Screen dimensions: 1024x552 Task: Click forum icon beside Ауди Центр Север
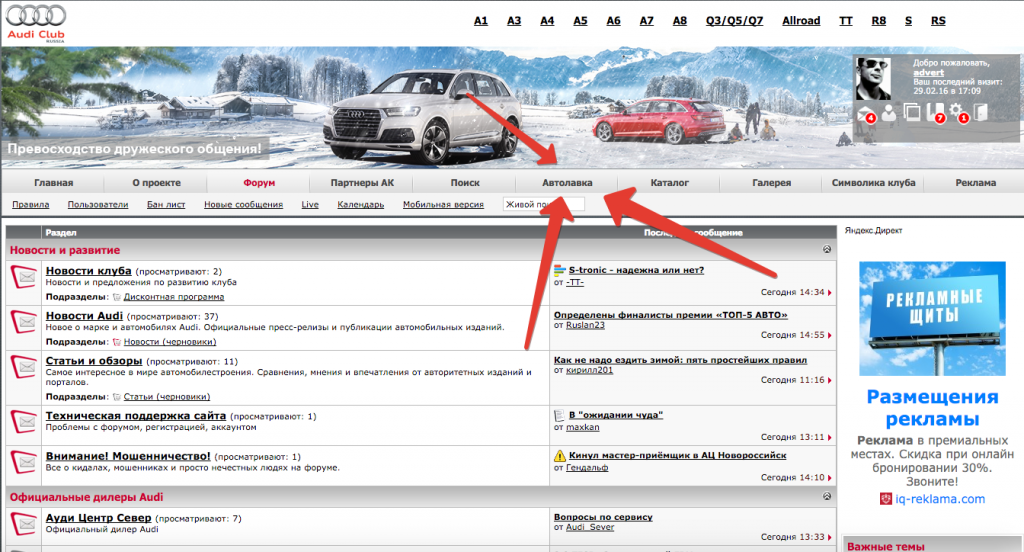pyautogui.click(x=24, y=523)
